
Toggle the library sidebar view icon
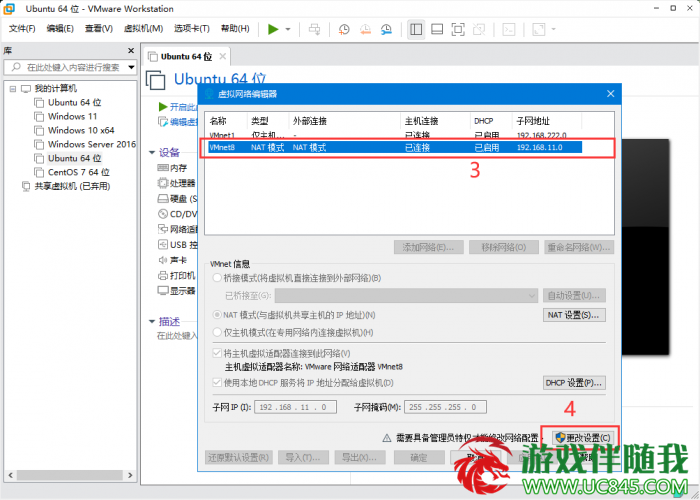416,29
